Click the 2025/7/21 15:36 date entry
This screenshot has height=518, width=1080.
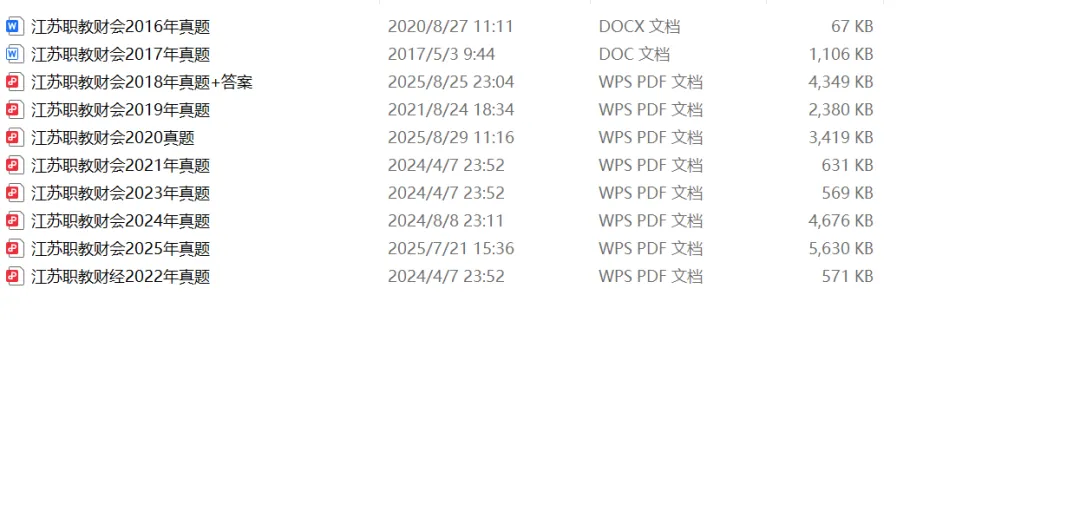point(451,249)
